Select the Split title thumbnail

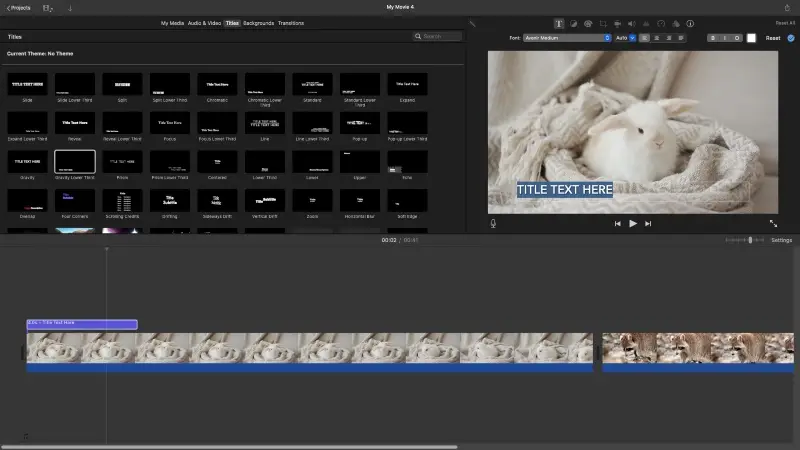(x=122, y=84)
